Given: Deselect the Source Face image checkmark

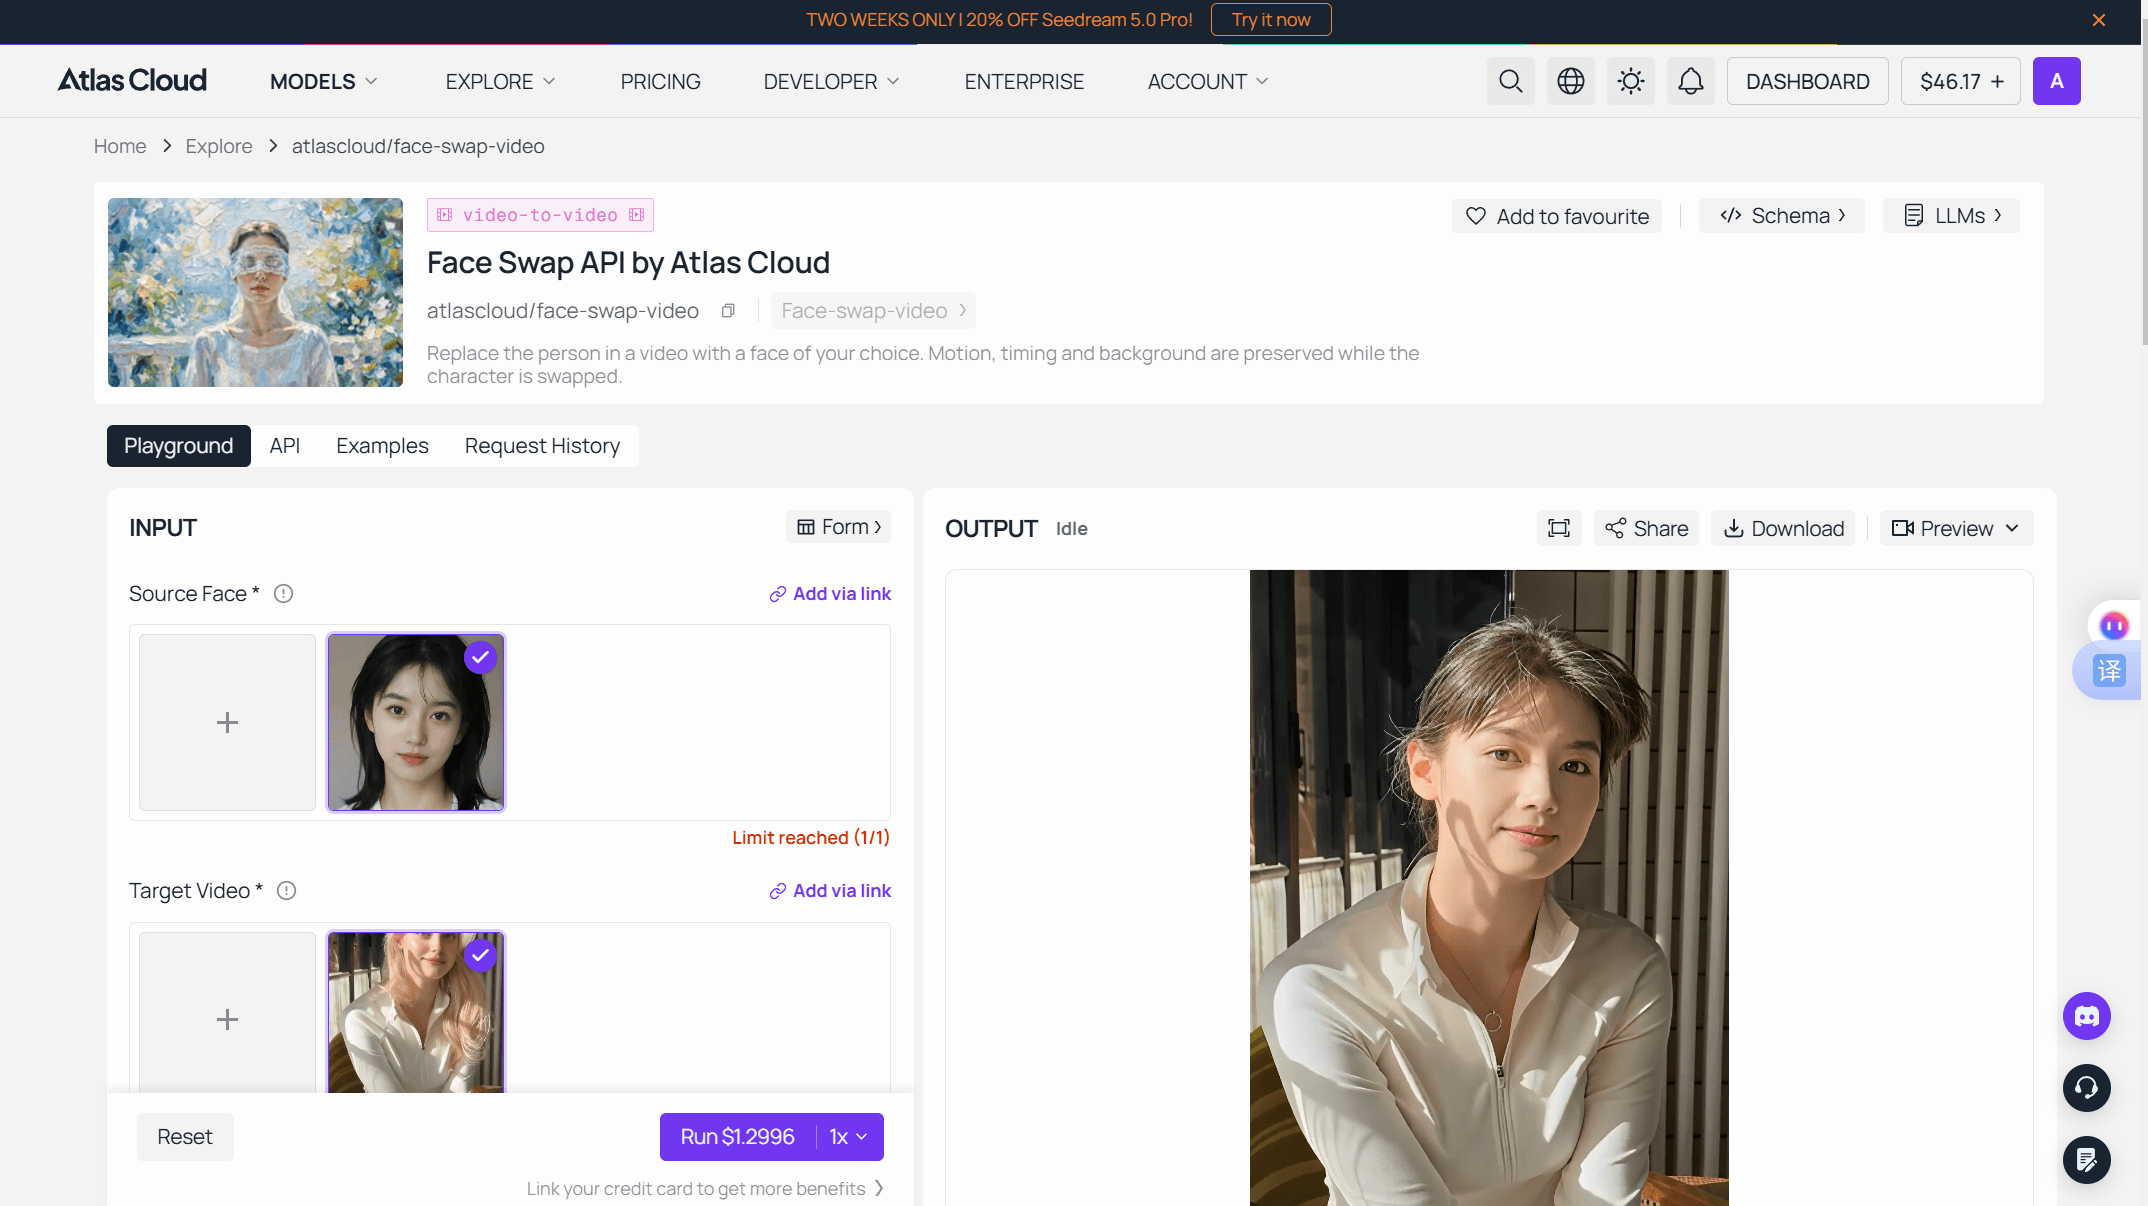Looking at the screenshot, I should 481,657.
